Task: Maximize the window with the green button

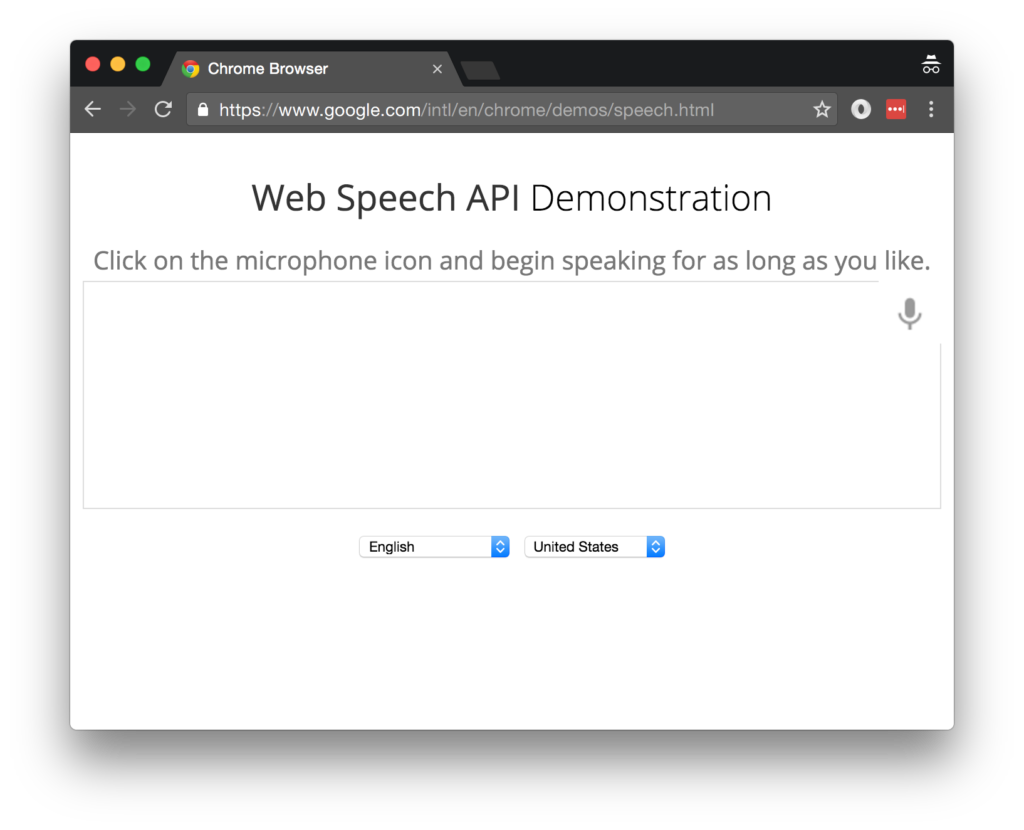Action: 143,64
